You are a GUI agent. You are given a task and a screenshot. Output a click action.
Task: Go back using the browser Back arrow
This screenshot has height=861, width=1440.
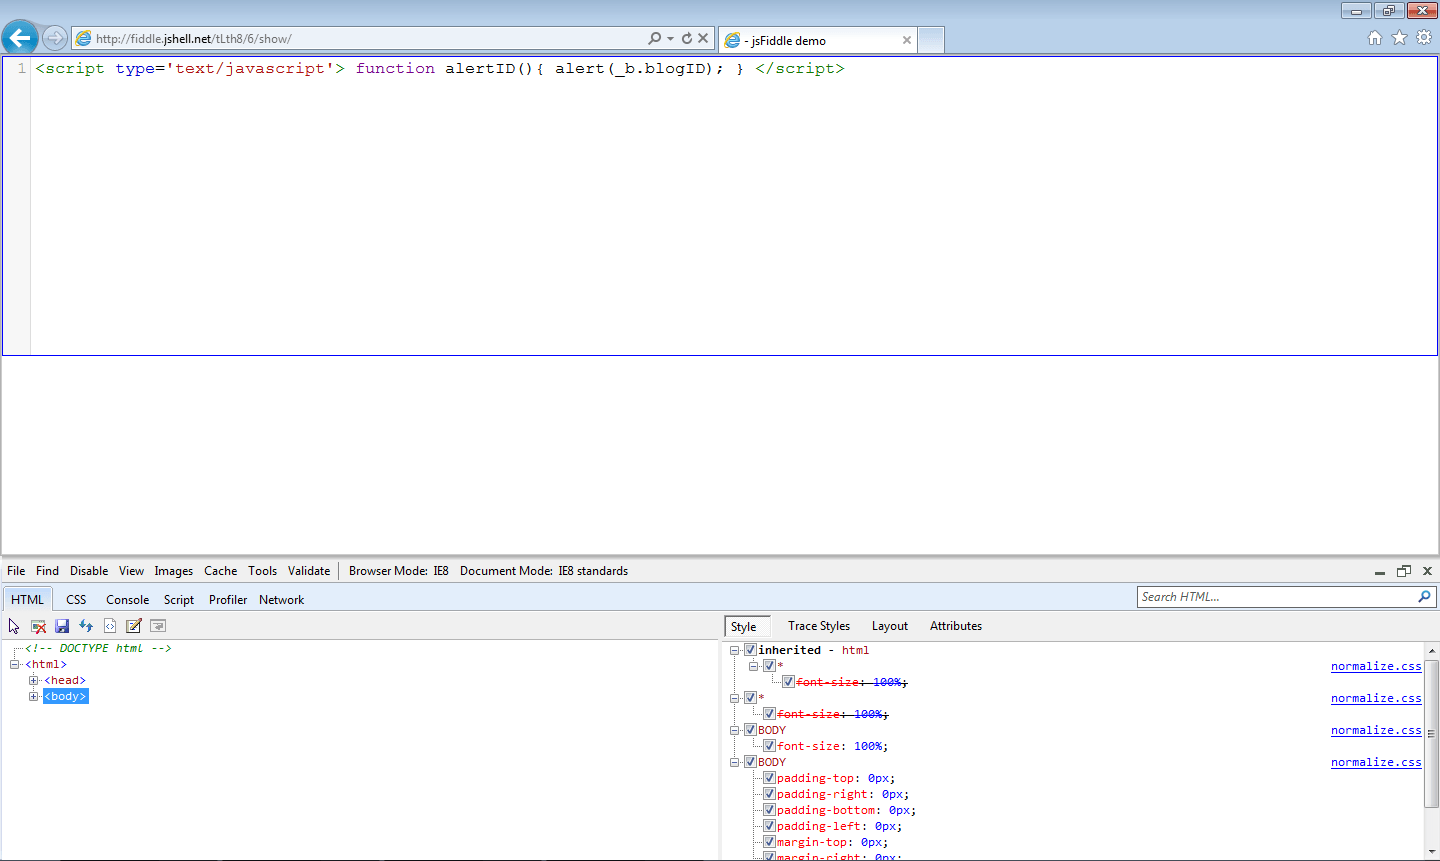(20, 39)
